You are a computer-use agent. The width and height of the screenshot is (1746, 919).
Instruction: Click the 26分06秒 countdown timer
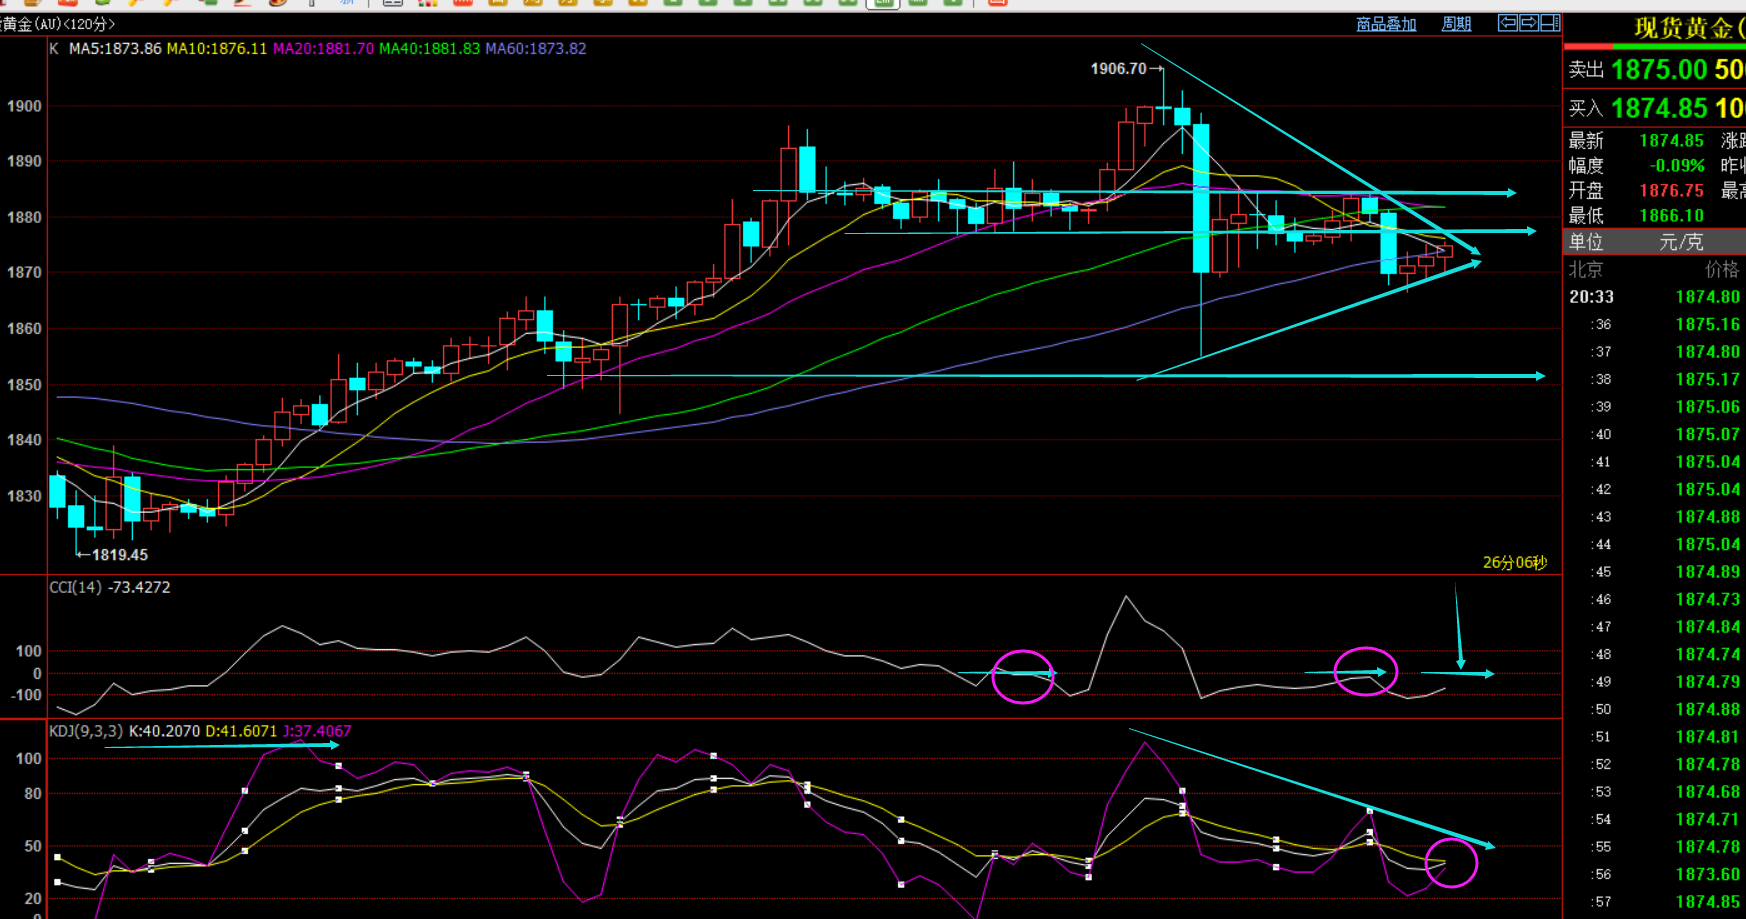tap(1515, 563)
